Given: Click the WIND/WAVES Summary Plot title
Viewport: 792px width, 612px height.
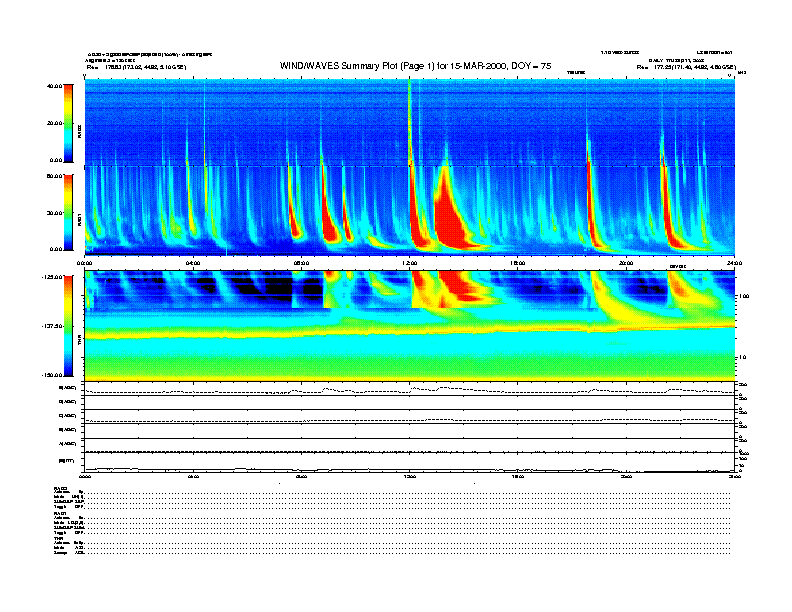Looking at the screenshot, I should (x=415, y=65).
